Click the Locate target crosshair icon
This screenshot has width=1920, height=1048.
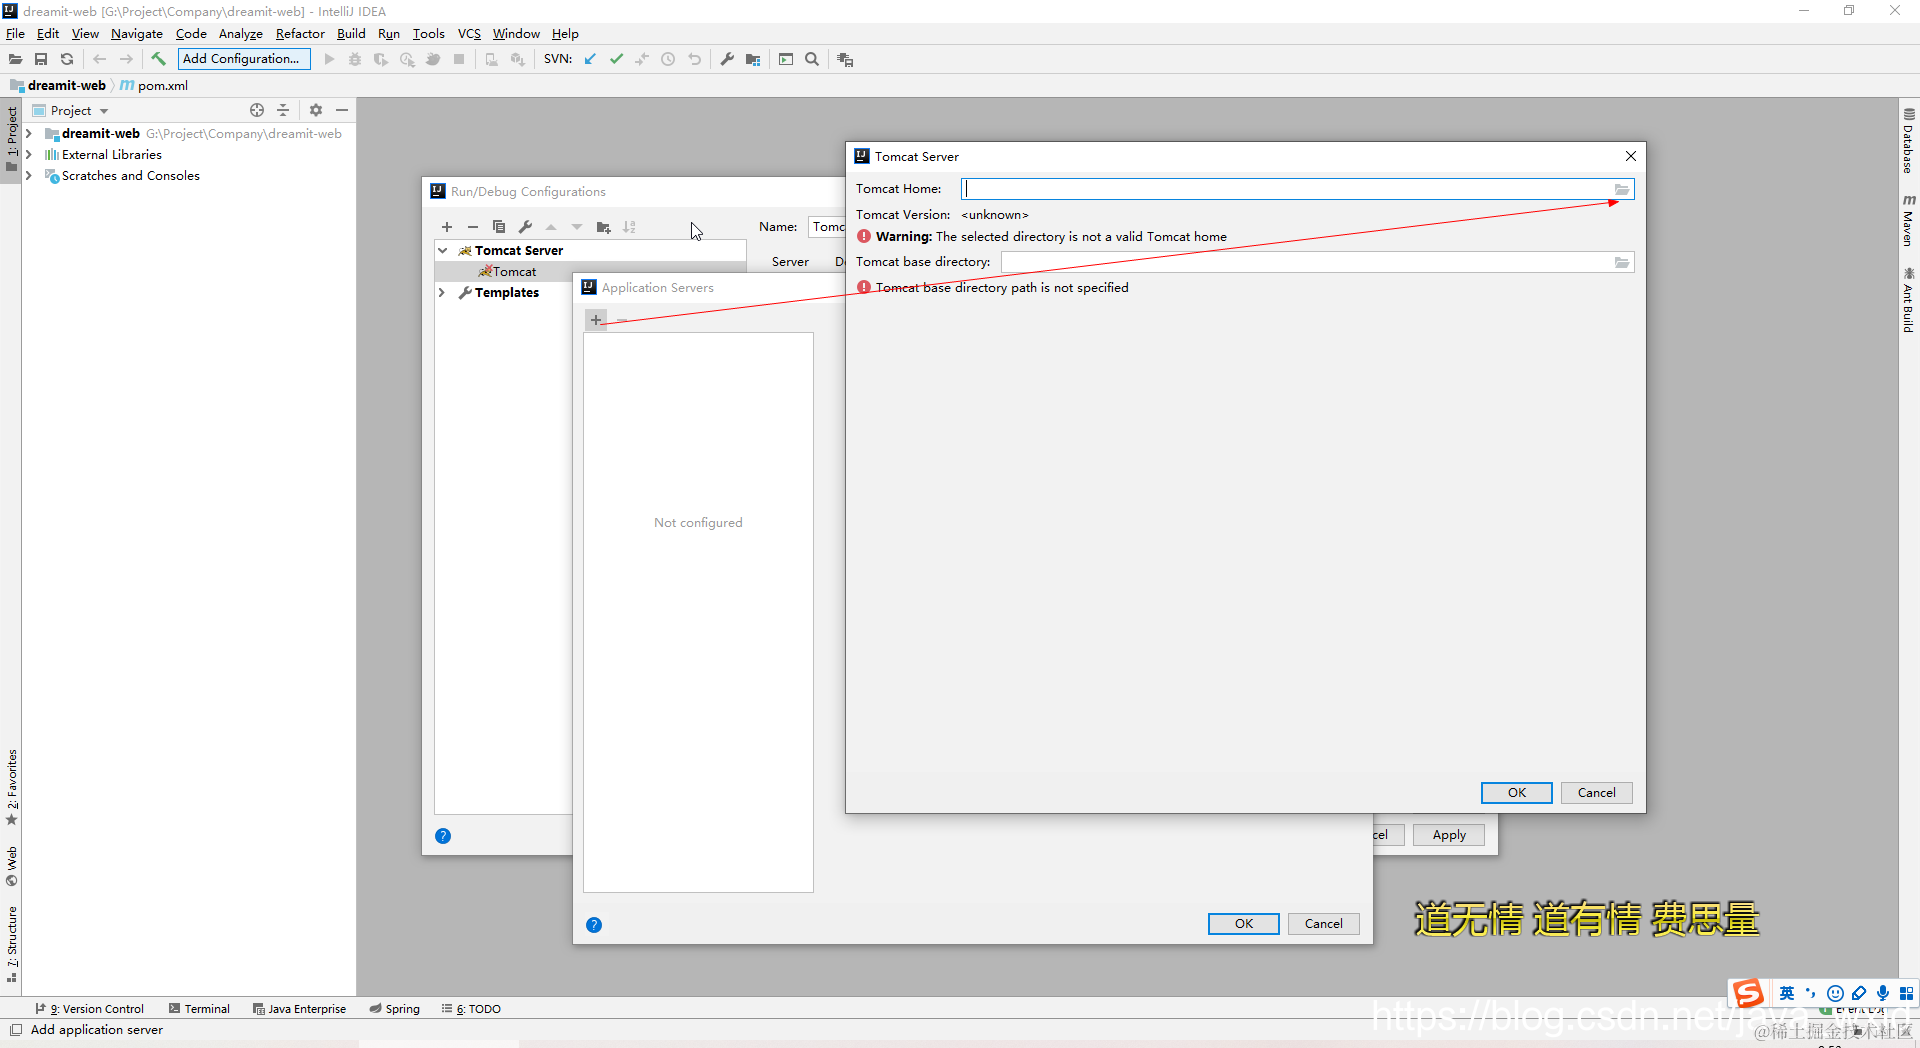pyautogui.click(x=257, y=110)
